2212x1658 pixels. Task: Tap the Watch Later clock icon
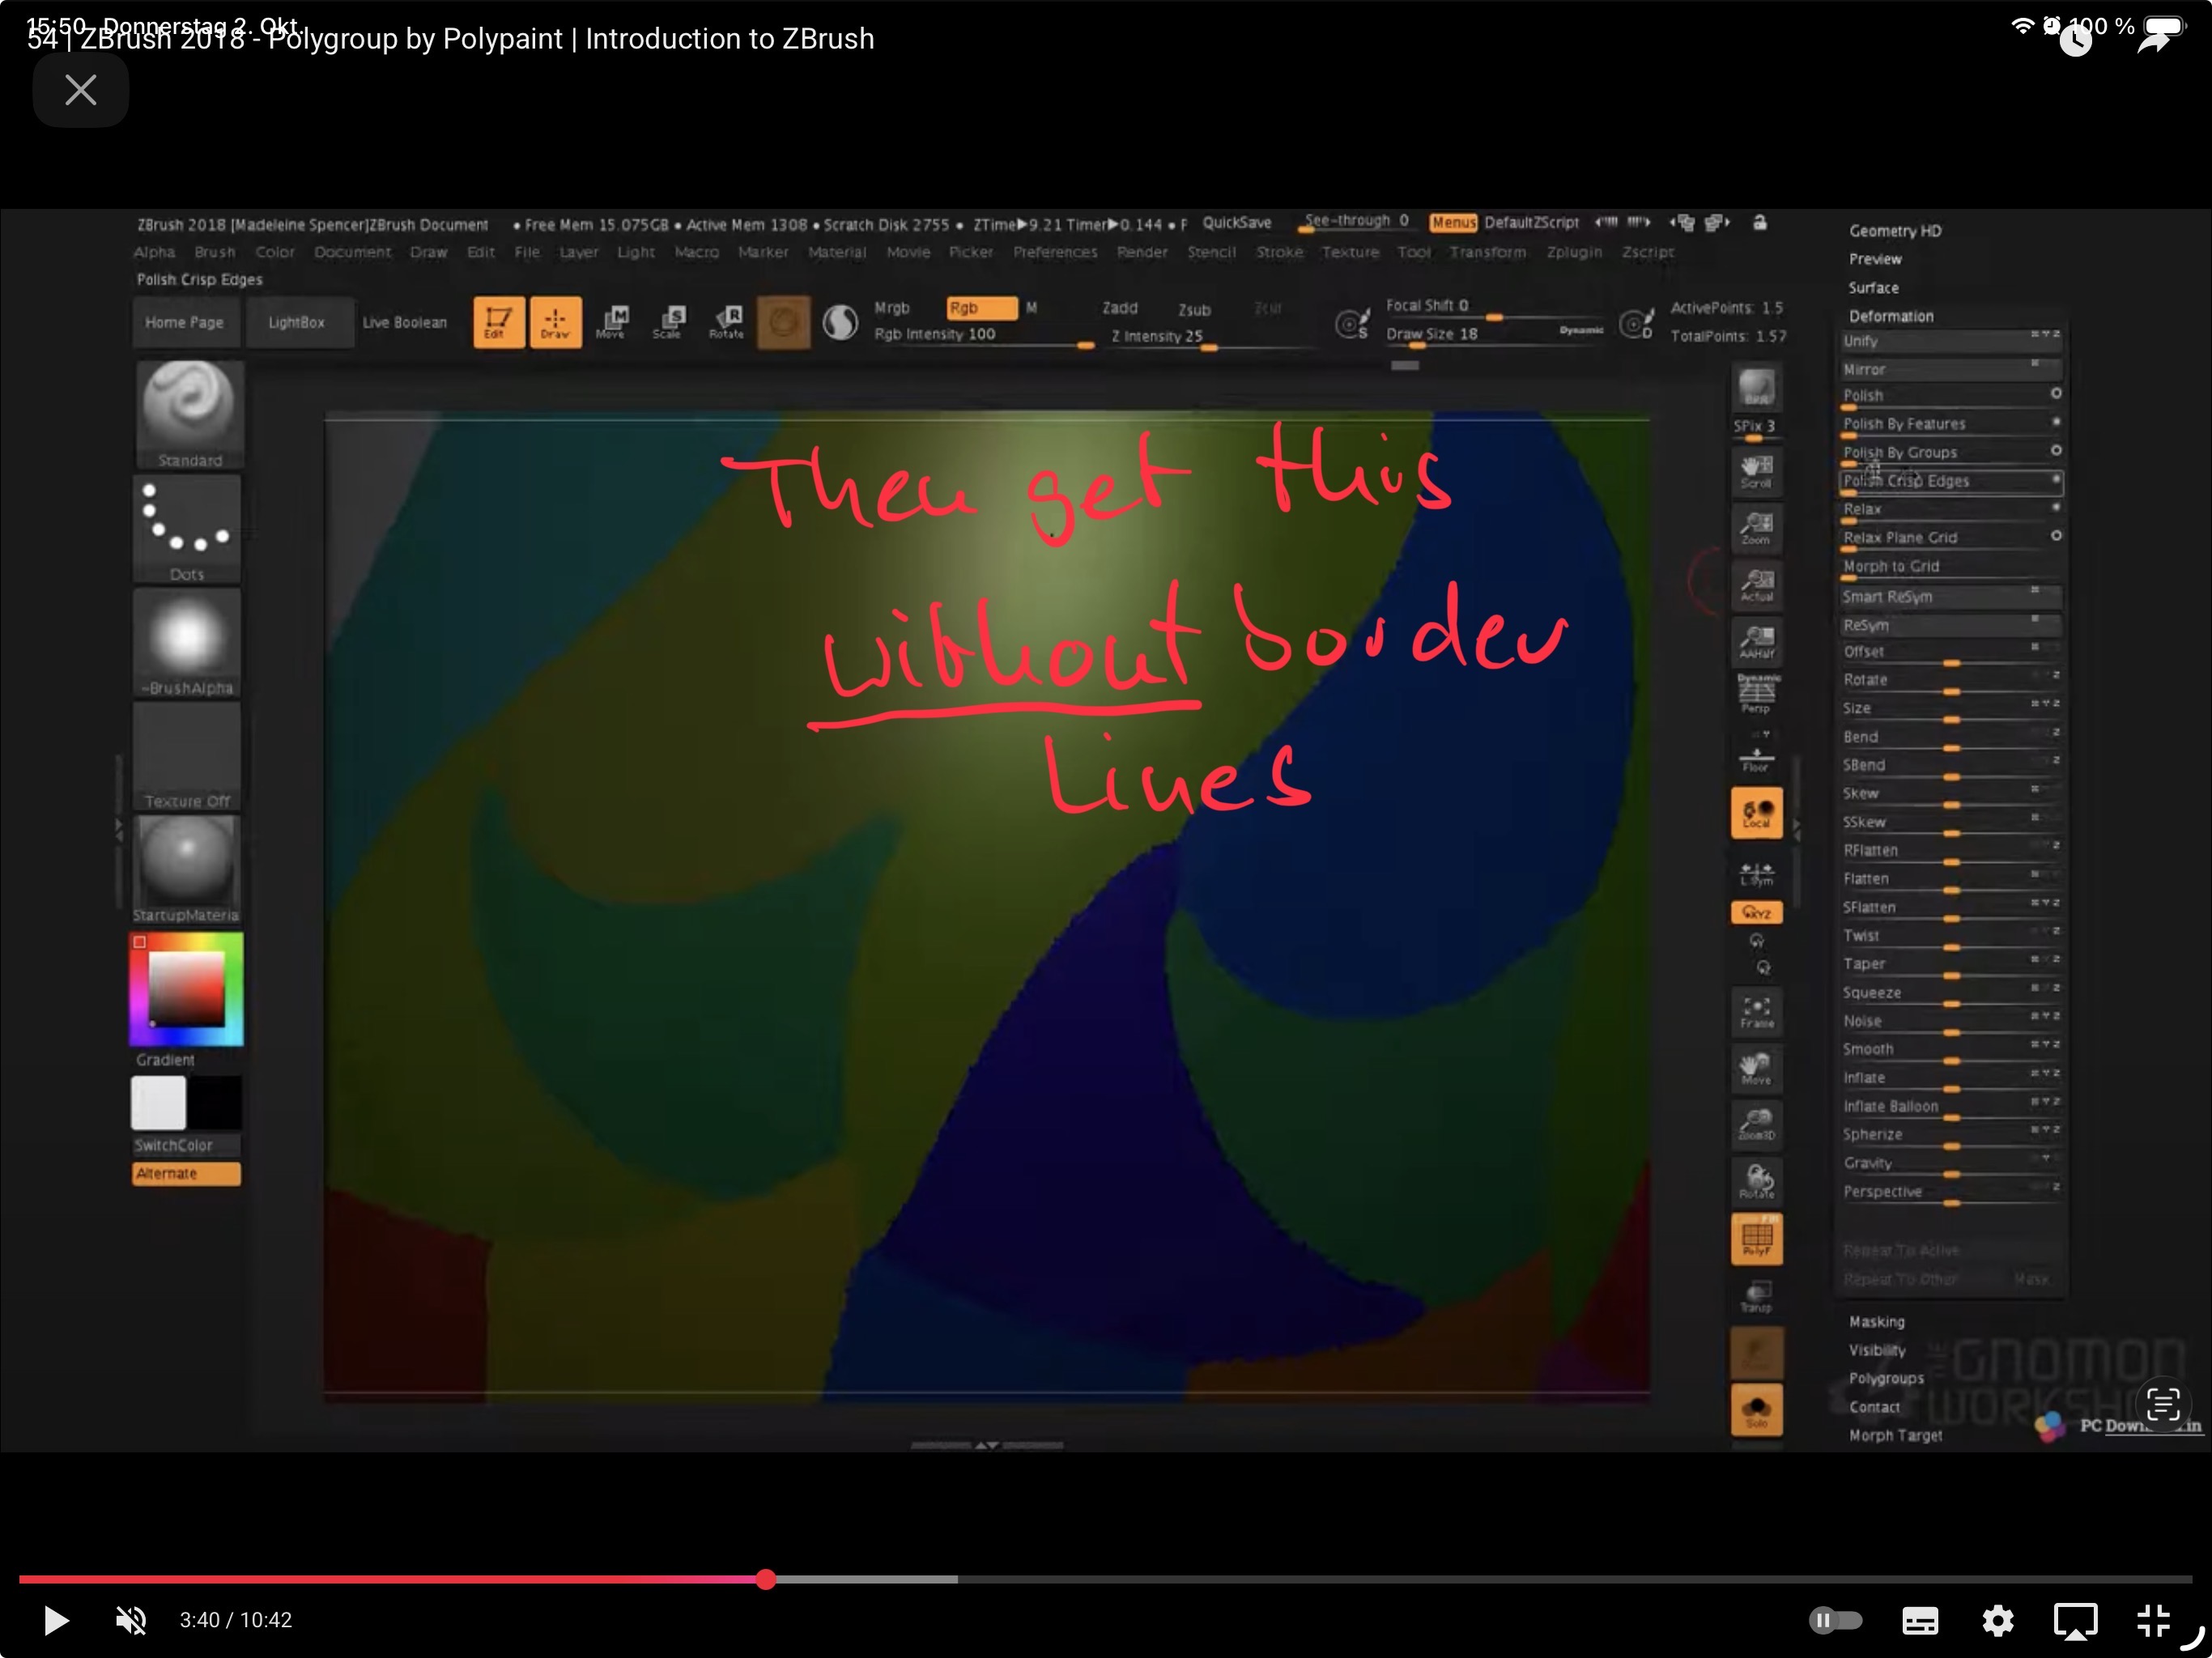[2076, 40]
